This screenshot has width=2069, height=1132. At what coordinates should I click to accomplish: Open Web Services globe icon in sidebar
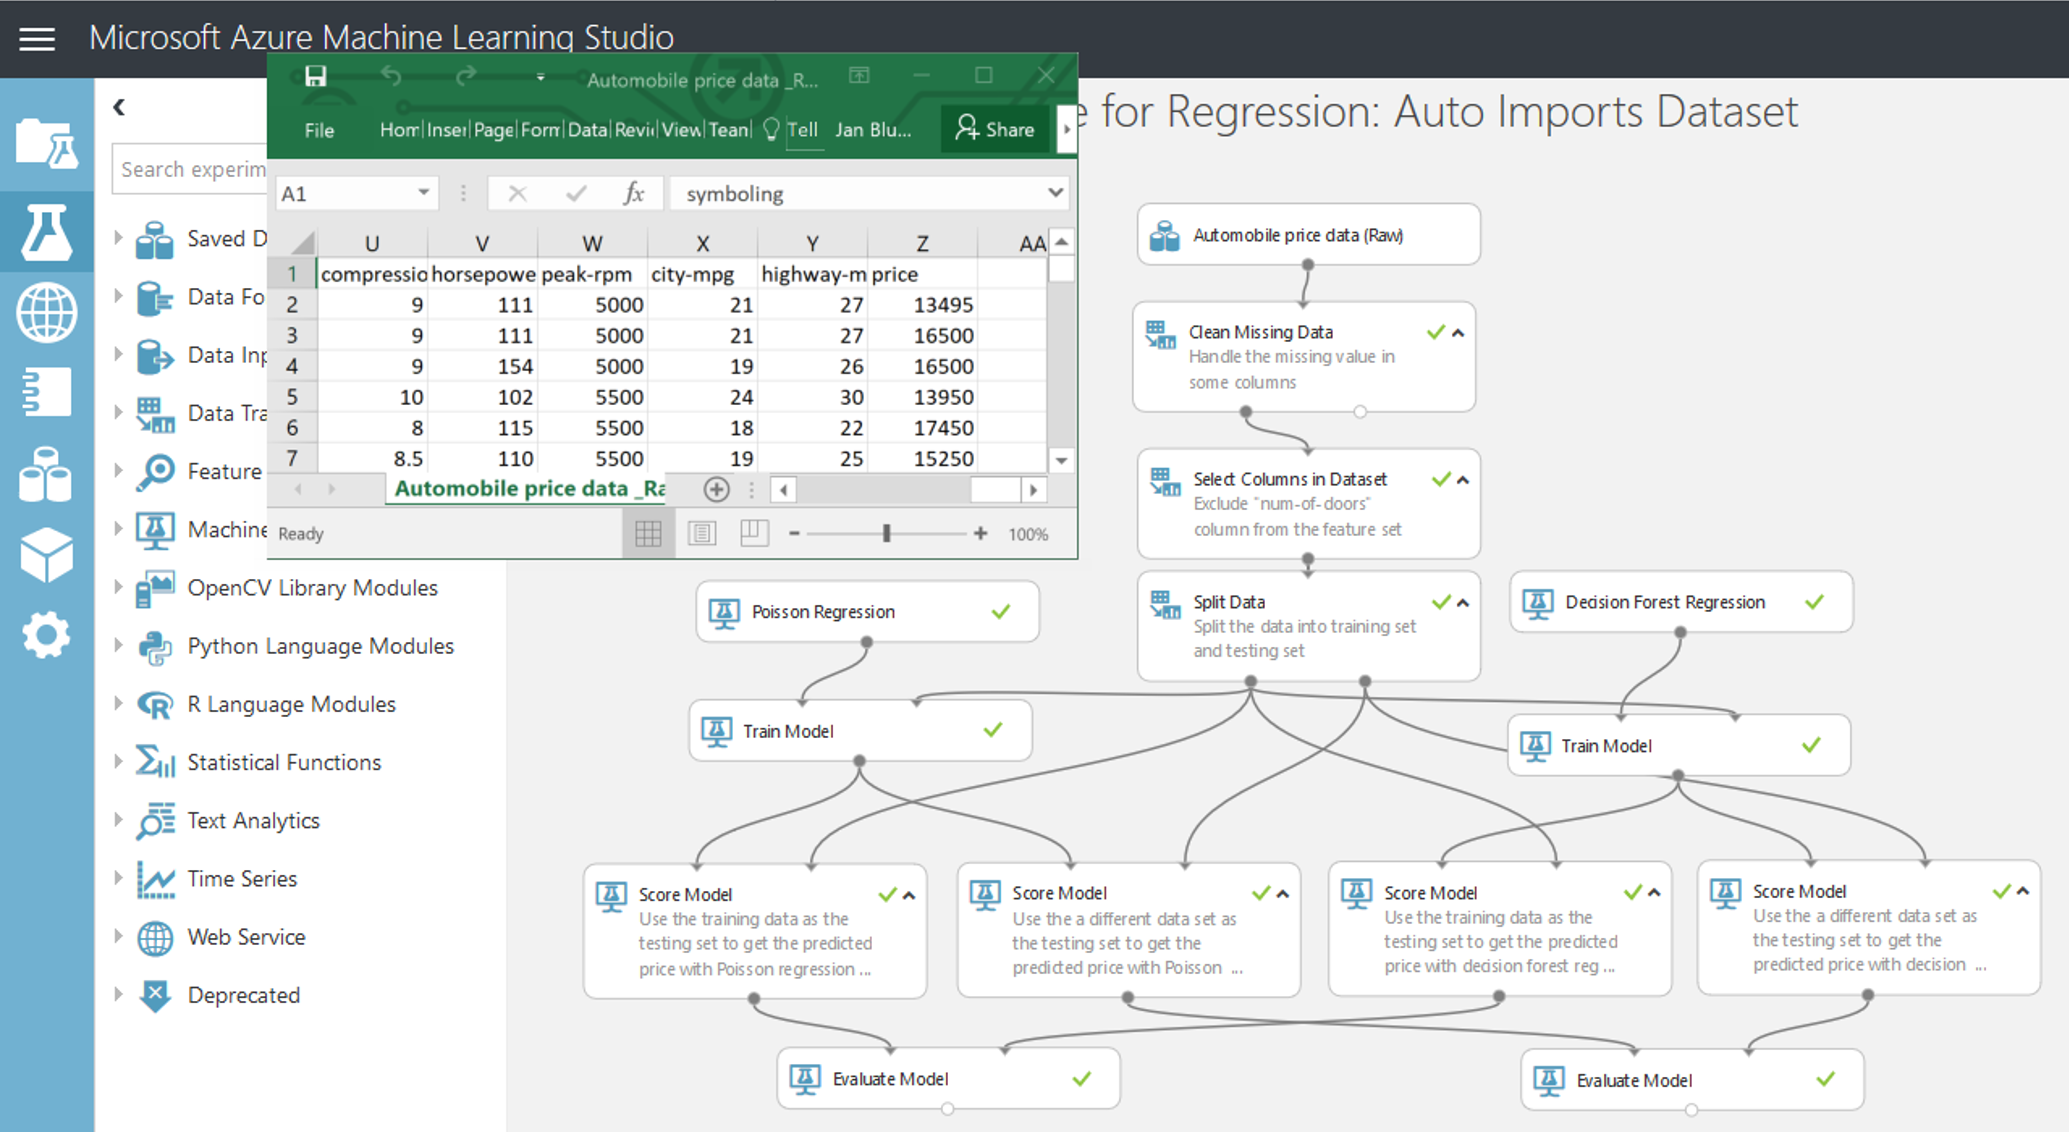click(46, 313)
